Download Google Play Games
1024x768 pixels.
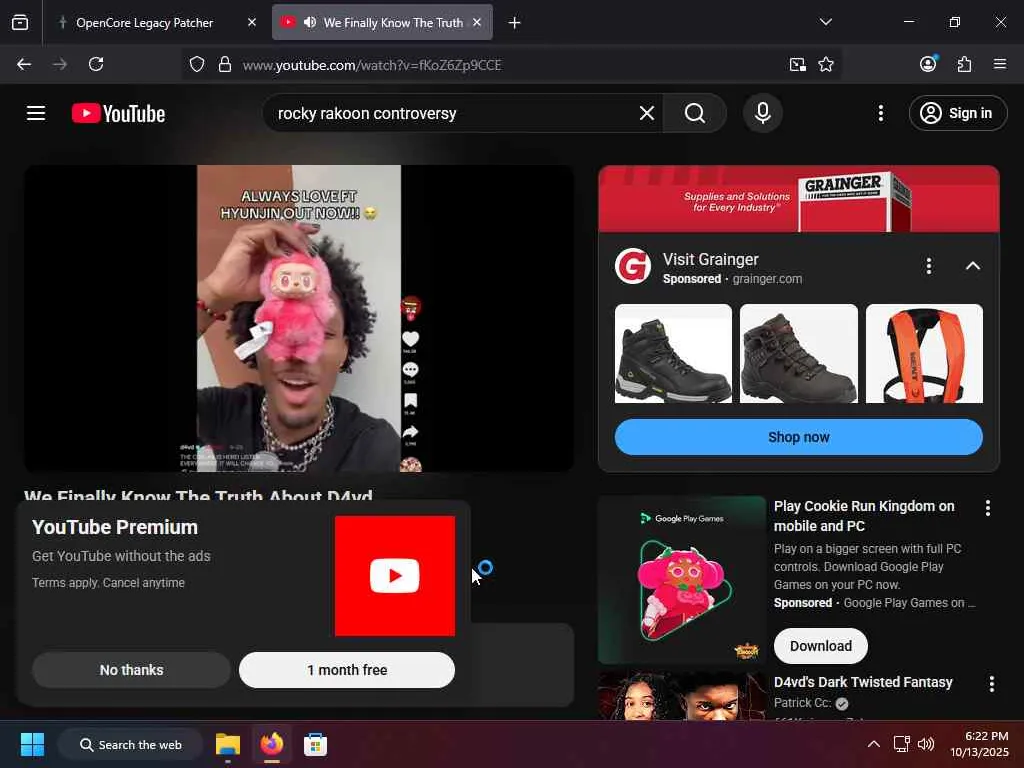click(x=820, y=646)
